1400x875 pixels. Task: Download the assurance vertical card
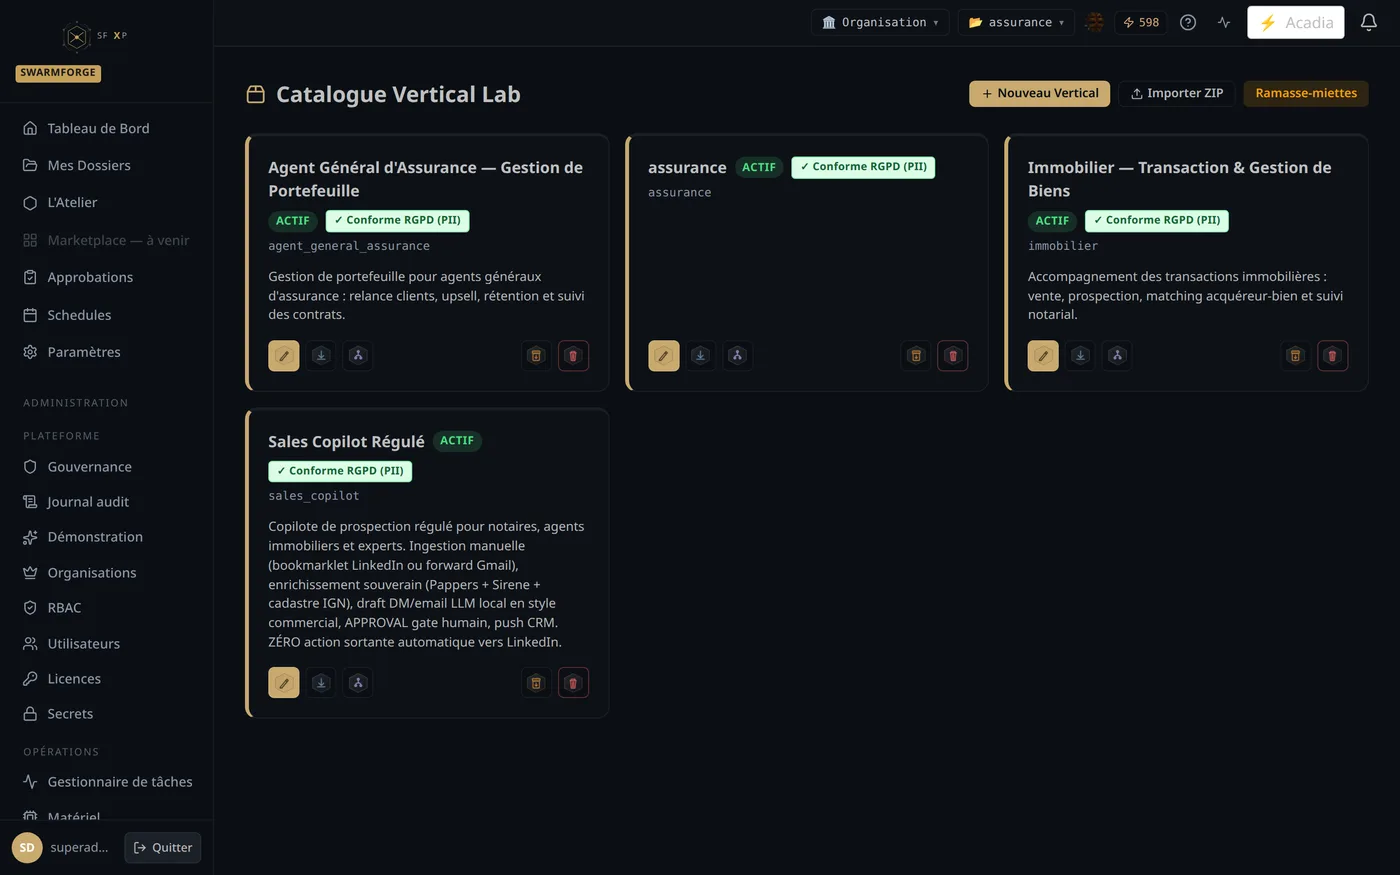point(701,356)
